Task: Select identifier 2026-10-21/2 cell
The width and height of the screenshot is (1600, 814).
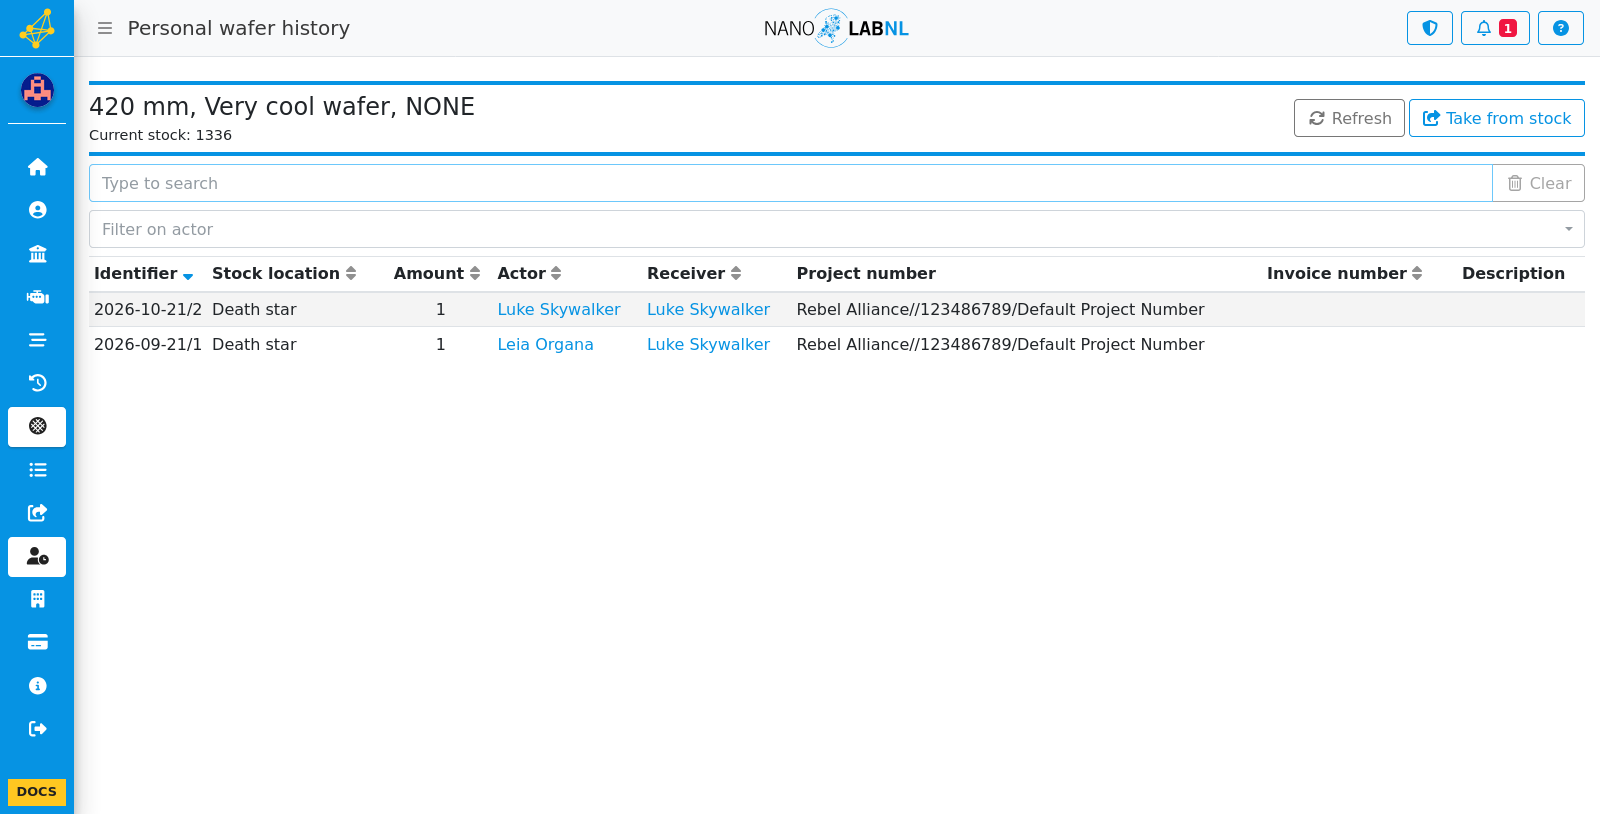Action: 148,310
